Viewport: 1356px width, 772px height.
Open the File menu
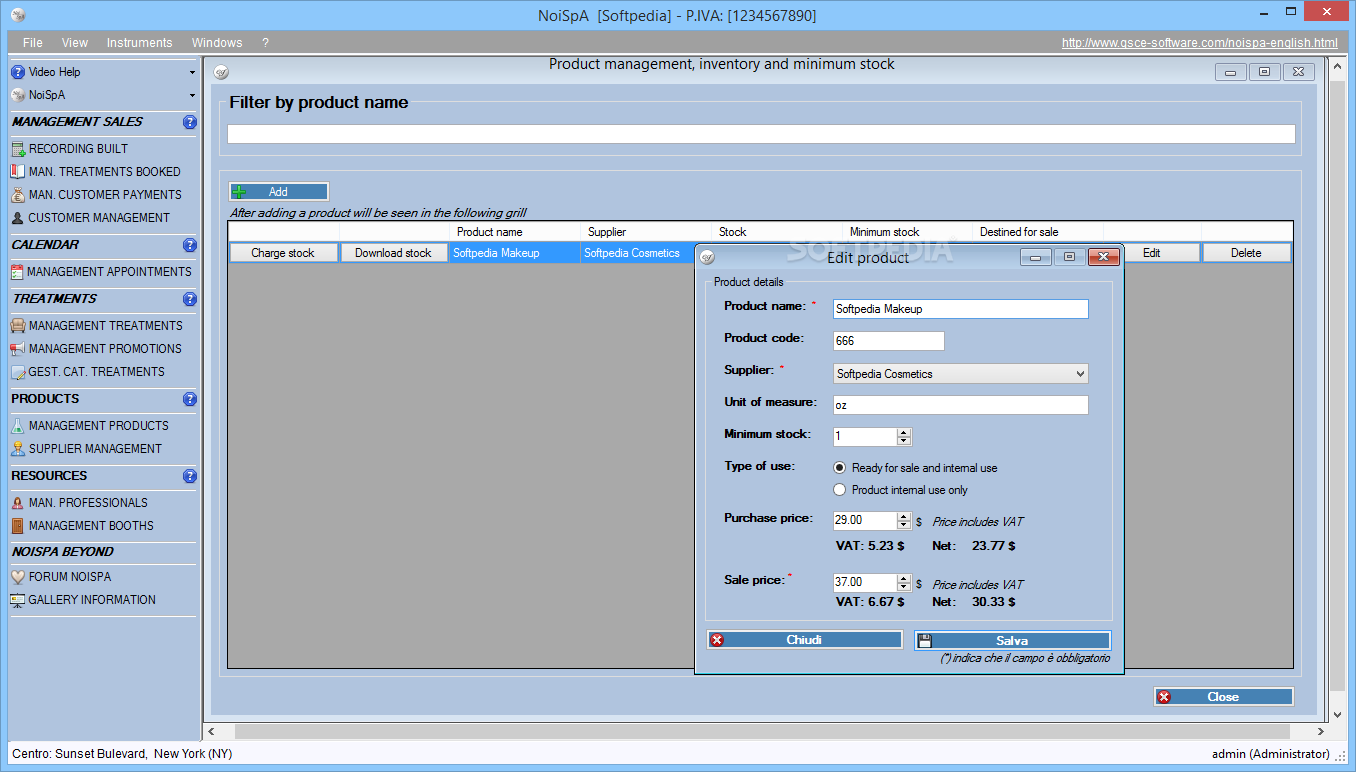pyautogui.click(x=33, y=43)
